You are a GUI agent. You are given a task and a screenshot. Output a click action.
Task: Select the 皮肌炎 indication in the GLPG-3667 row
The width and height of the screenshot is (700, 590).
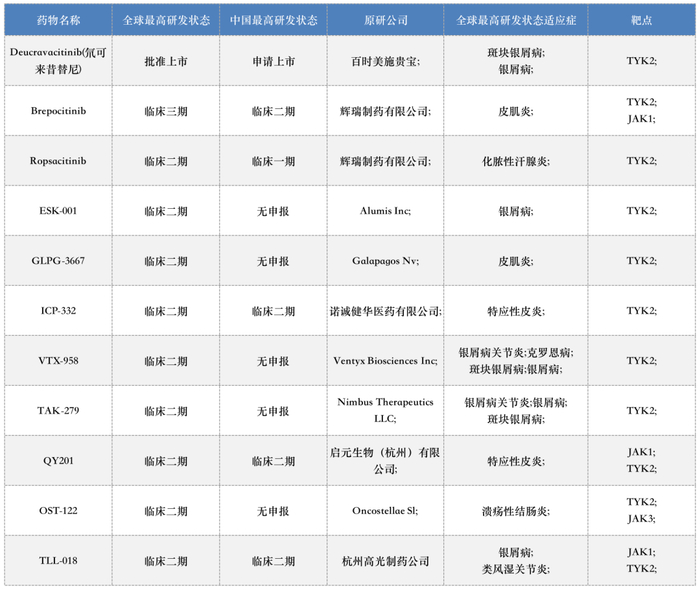click(x=516, y=261)
